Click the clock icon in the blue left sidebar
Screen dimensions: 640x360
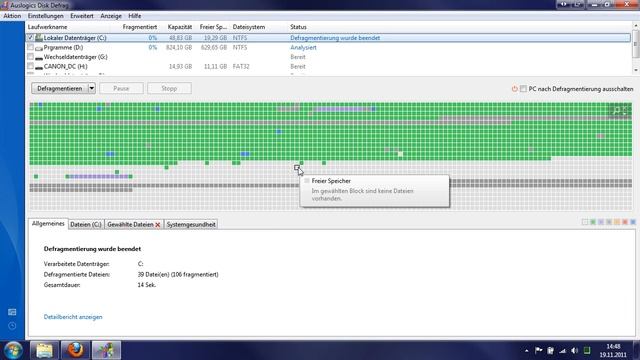pos(12,326)
